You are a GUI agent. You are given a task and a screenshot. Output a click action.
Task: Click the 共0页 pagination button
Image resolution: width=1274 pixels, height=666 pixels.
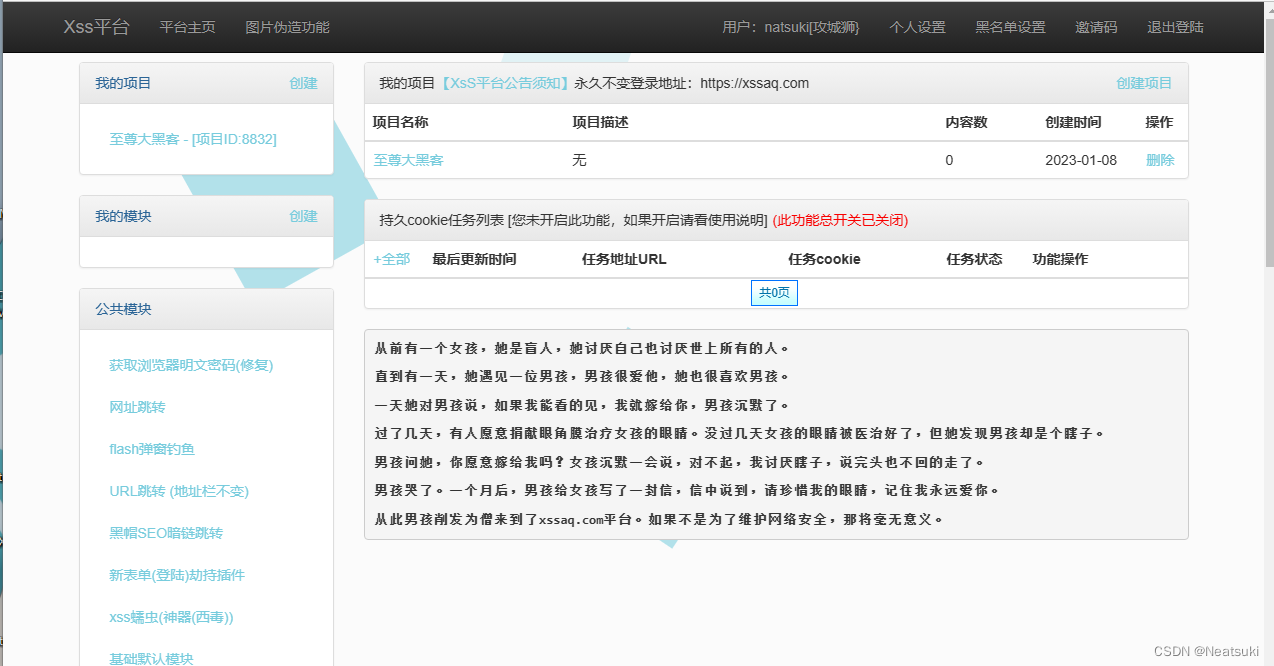(774, 293)
